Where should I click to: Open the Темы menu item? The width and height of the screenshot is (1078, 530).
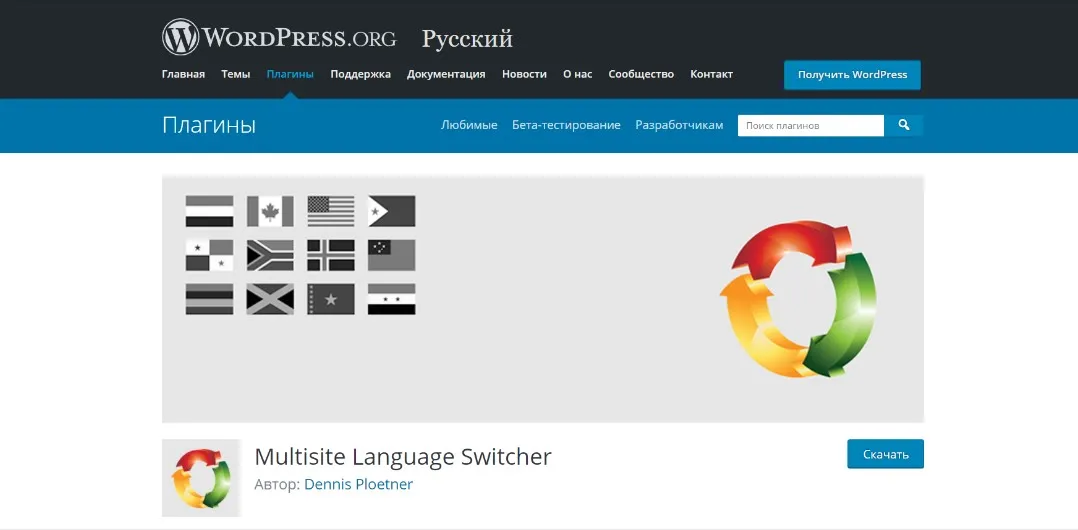(236, 74)
